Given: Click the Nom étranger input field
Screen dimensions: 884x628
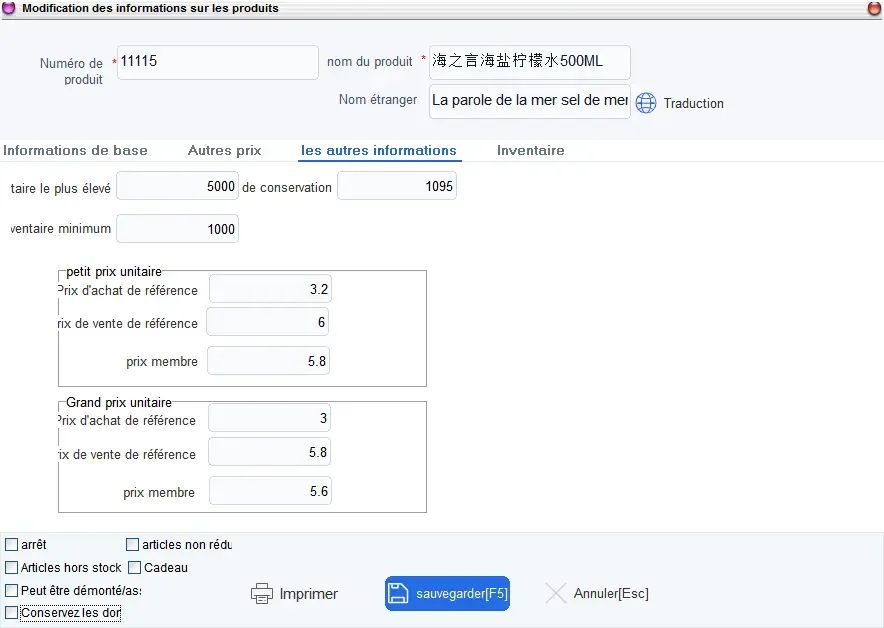Looking at the screenshot, I should click(530, 101).
